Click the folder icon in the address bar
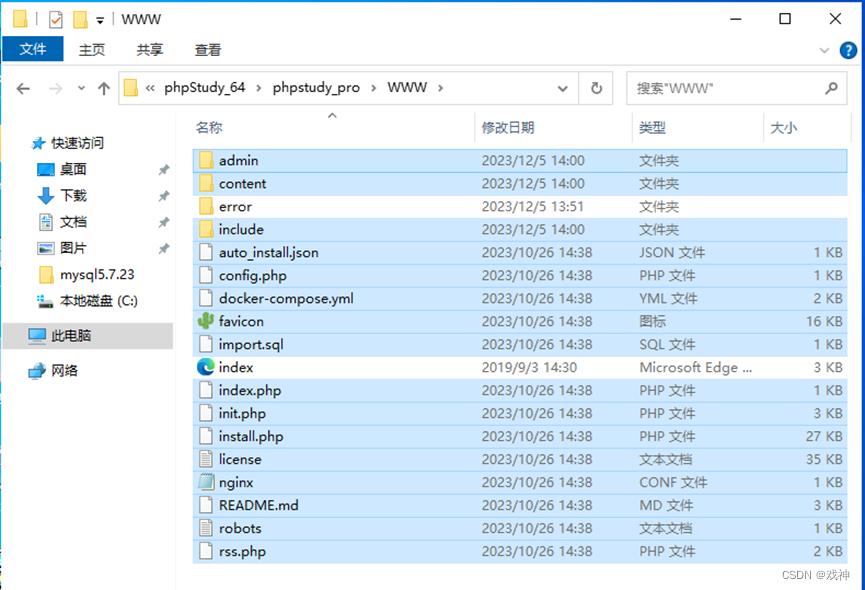This screenshot has height=590, width=865. tap(130, 88)
